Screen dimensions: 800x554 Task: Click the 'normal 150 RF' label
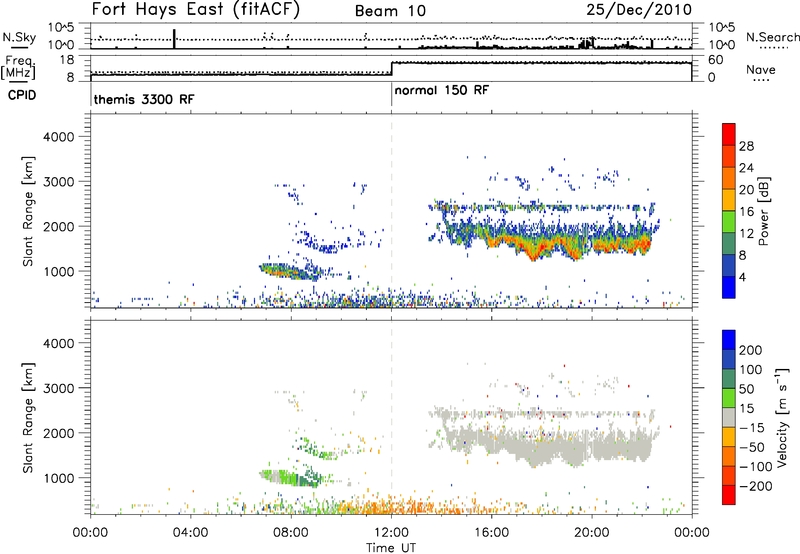[x=442, y=90]
